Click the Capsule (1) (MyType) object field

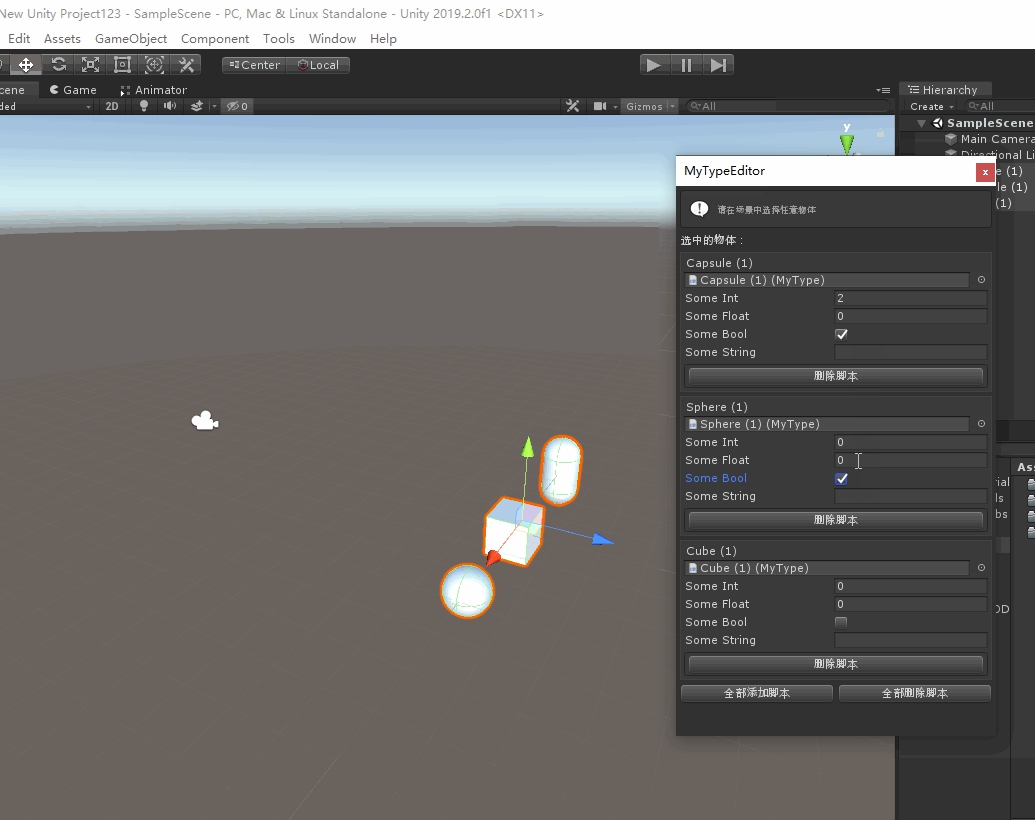click(x=827, y=280)
